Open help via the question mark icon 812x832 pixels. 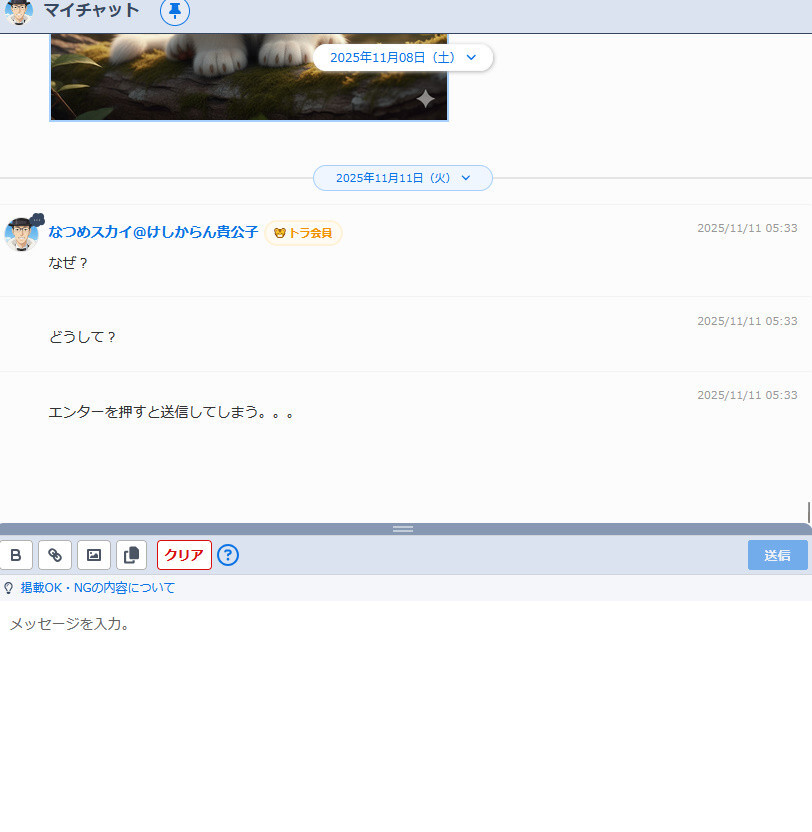[227, 555]
